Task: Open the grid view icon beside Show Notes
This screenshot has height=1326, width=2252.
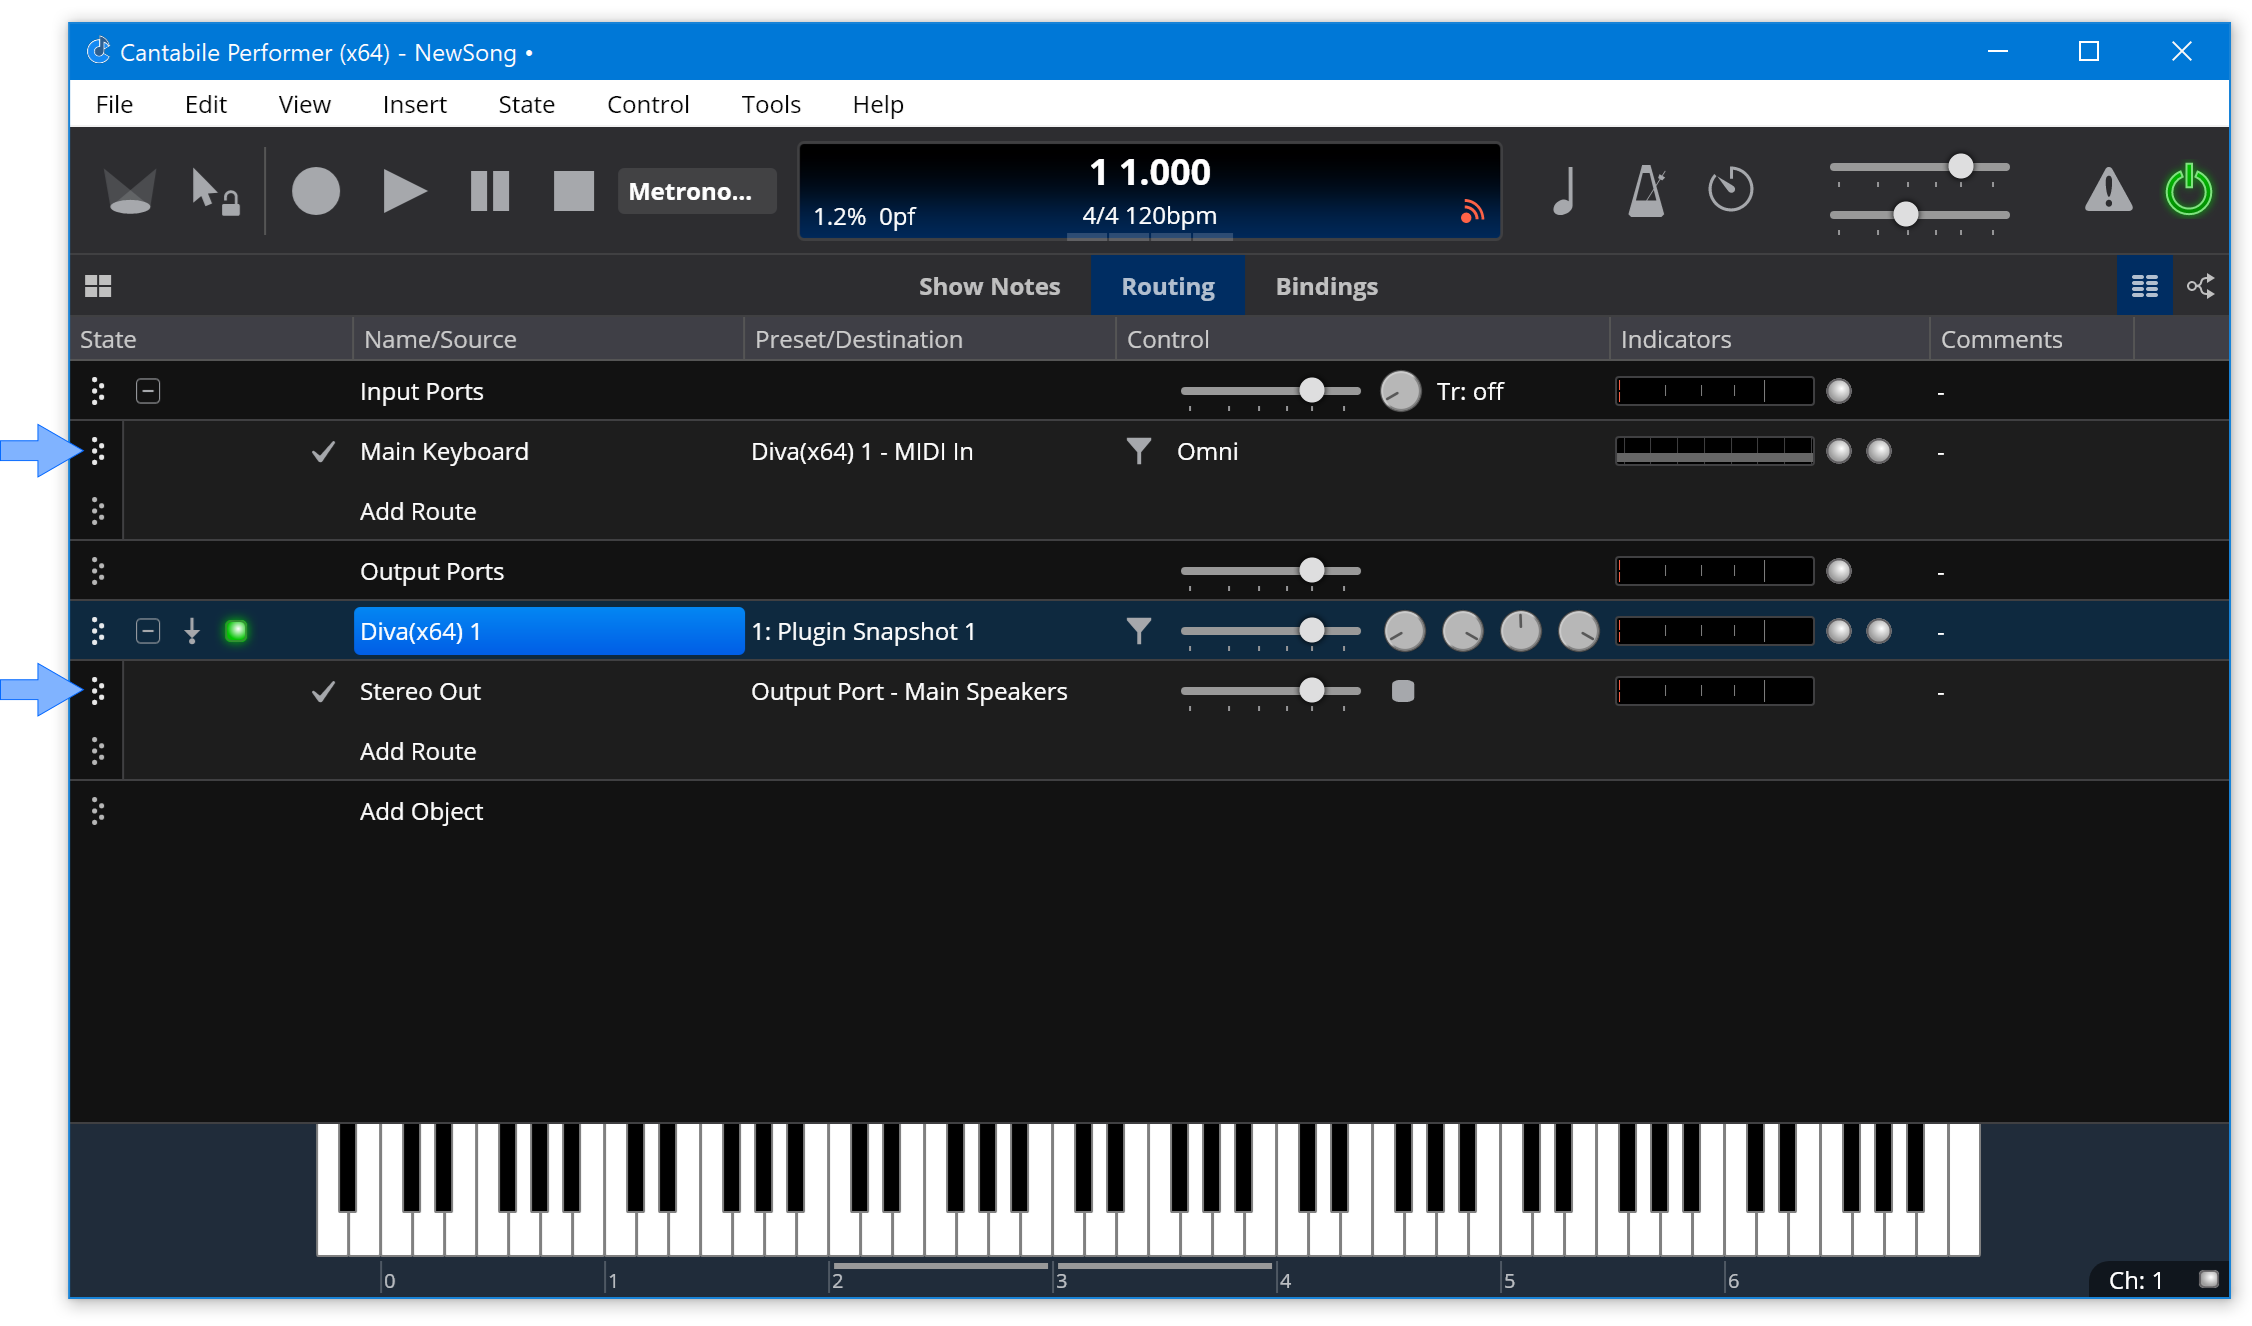Action: coord(98,286)
